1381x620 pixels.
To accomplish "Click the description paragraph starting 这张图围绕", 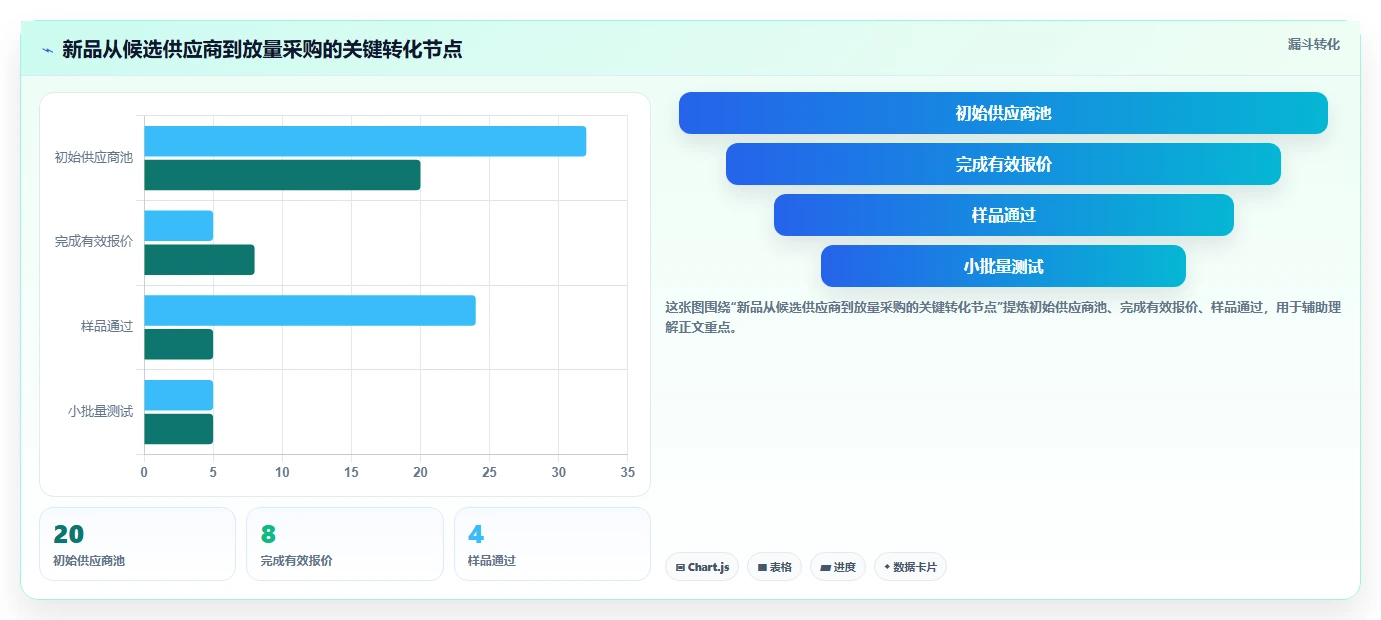I will [x=1003, y=317].
